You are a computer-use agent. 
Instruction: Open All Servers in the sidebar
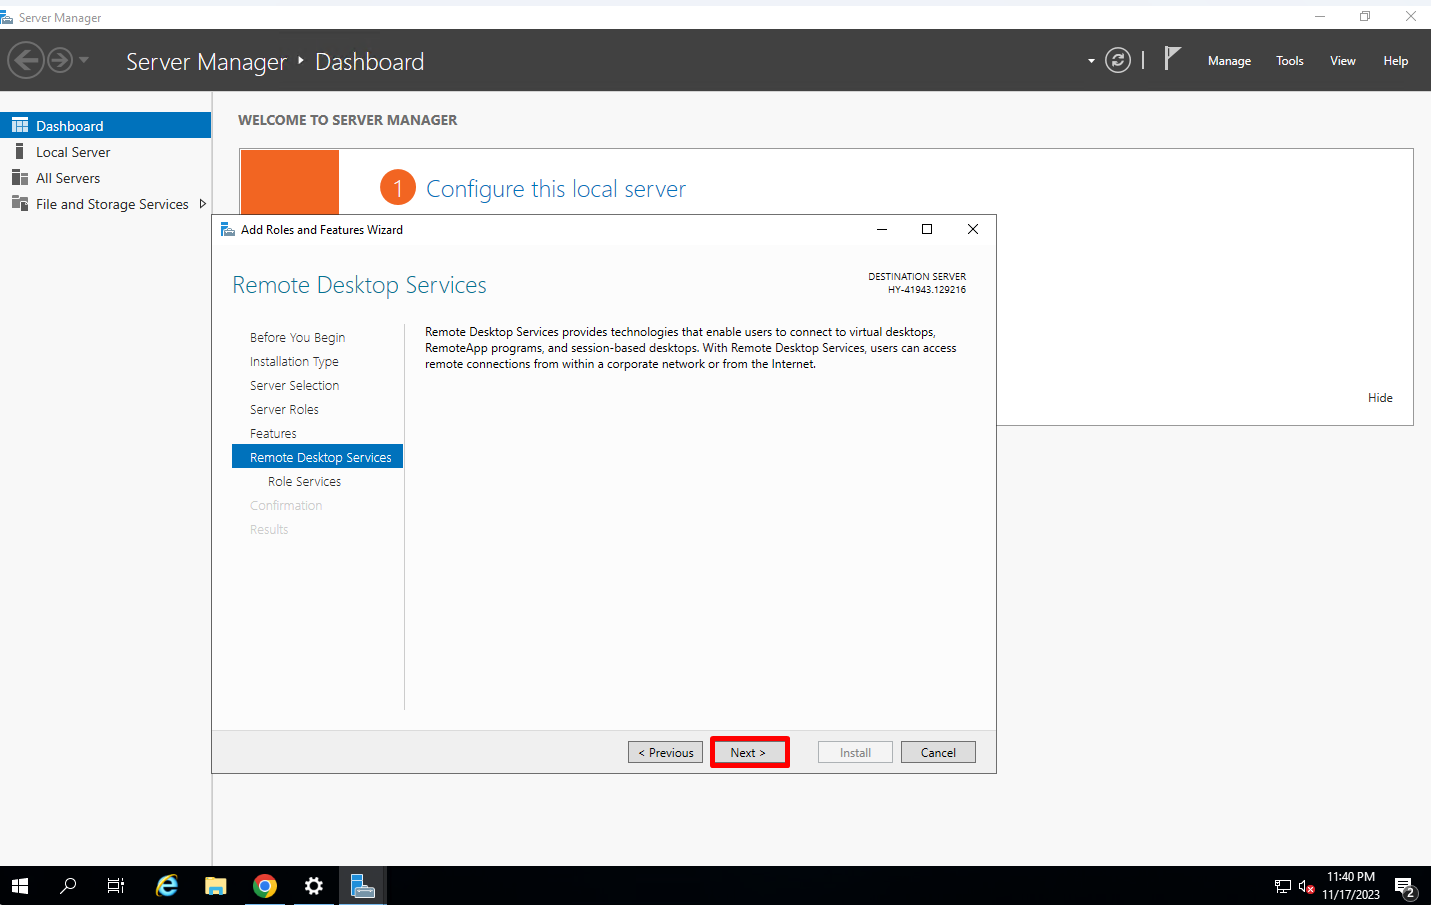(x=69, y=177)
